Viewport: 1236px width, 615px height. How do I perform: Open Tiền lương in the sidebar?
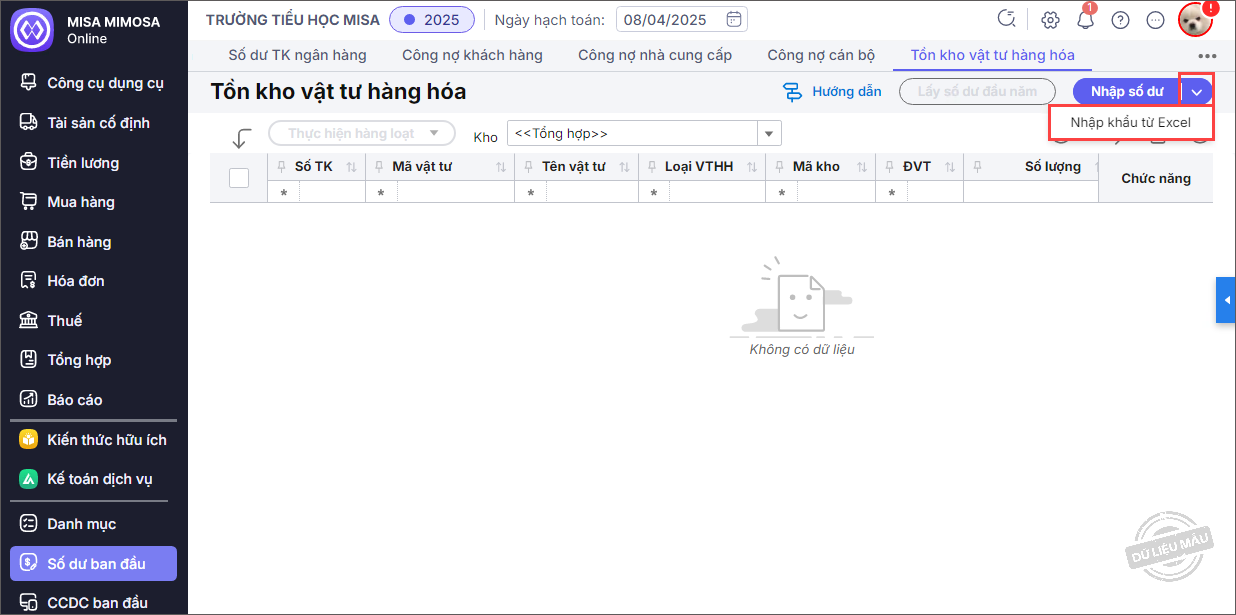tap(83, 162)
